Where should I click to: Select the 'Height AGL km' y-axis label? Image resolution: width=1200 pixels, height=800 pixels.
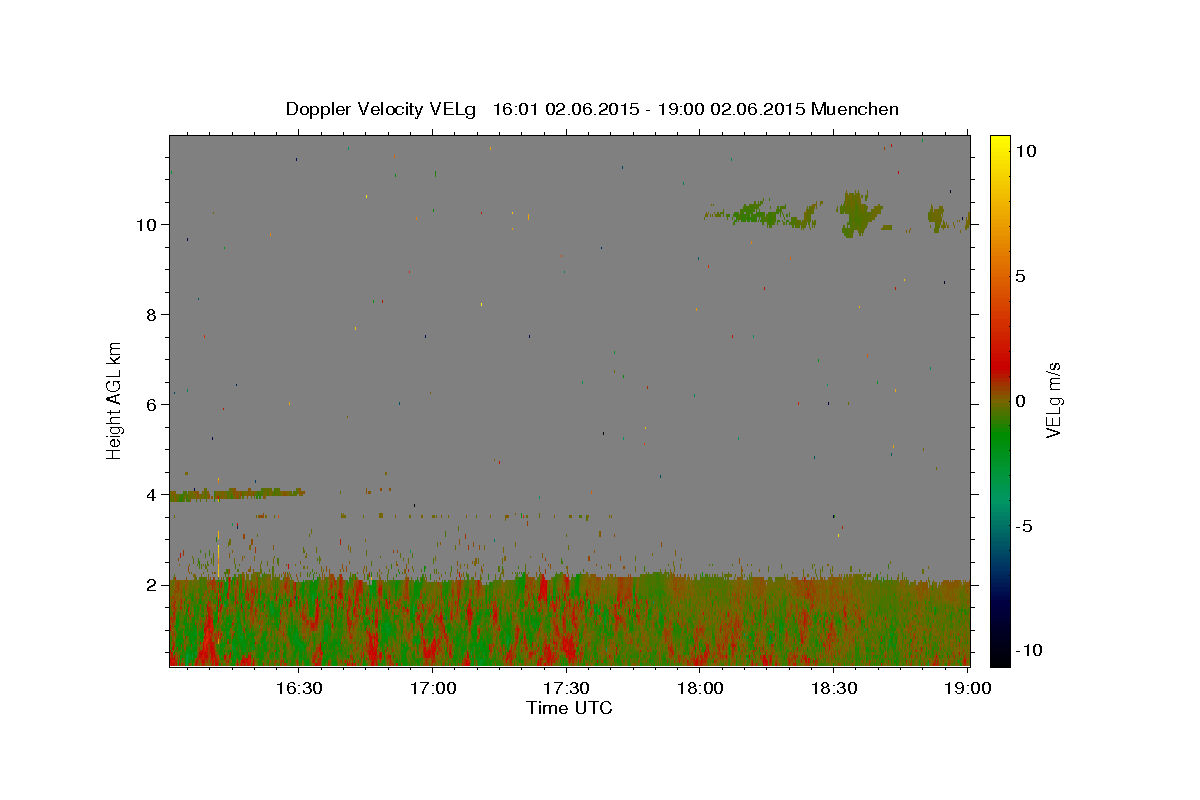click(x=115, y=401)
